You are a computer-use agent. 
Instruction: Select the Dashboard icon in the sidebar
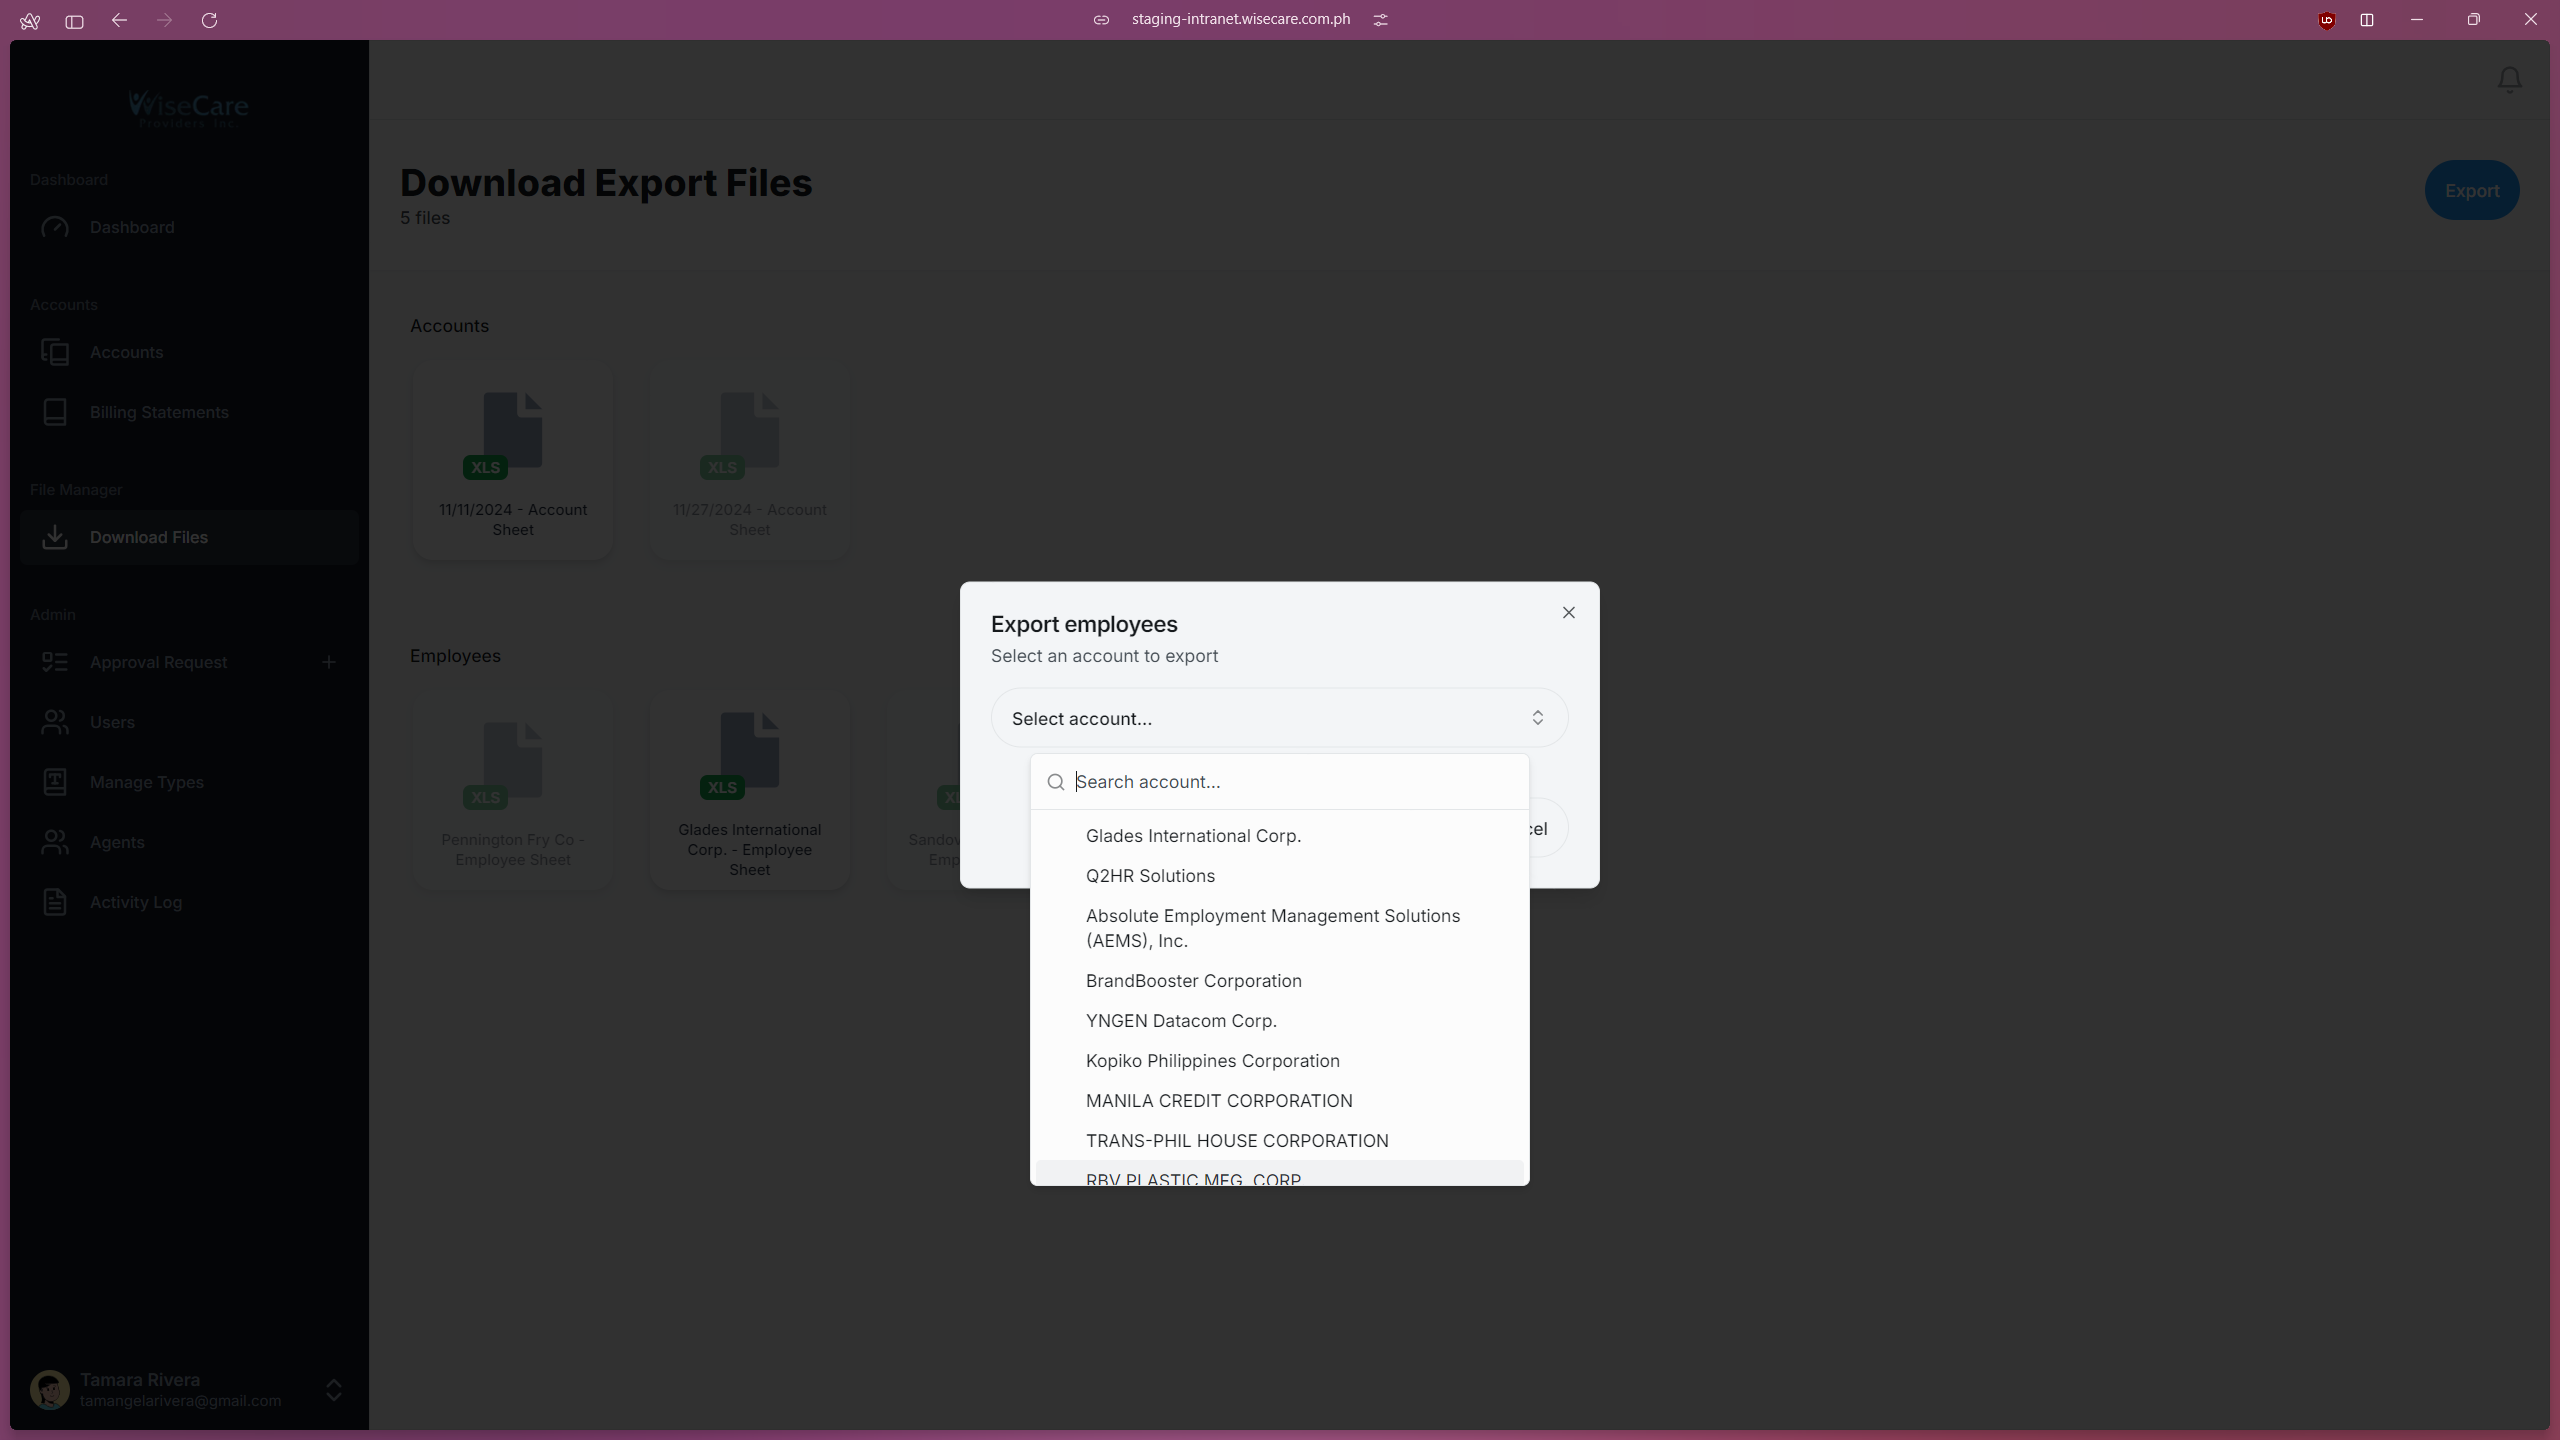pos(56,227)
